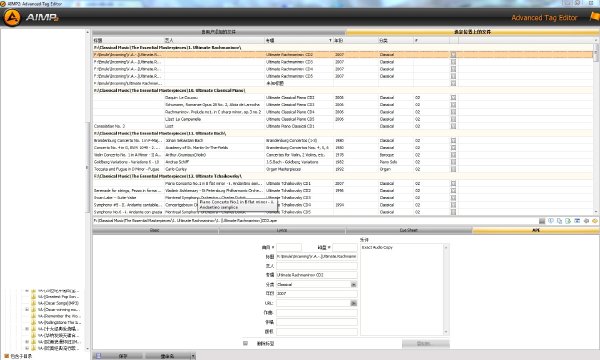This screenshot has height=360, width=600.
Task: Click the year field containing 2007
Action: (317, 294)
